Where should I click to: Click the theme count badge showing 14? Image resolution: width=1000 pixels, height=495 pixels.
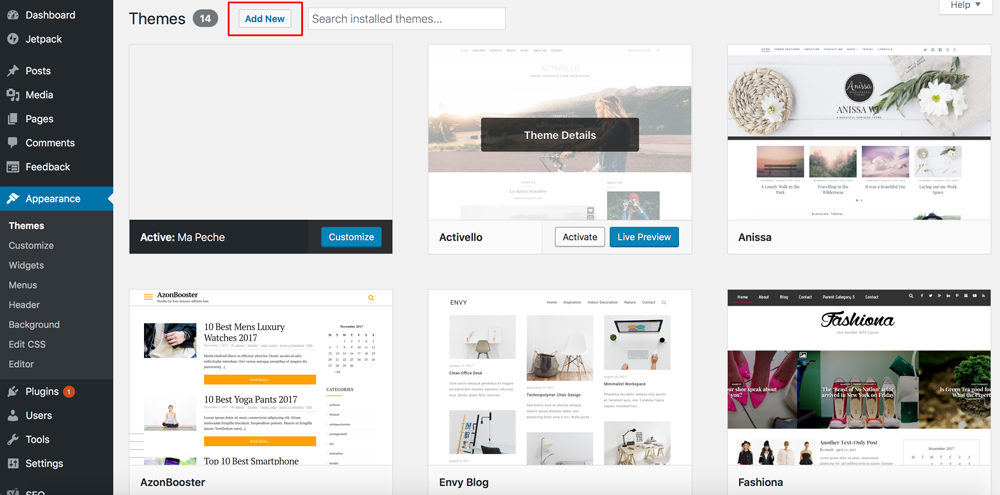click(205, 18)
